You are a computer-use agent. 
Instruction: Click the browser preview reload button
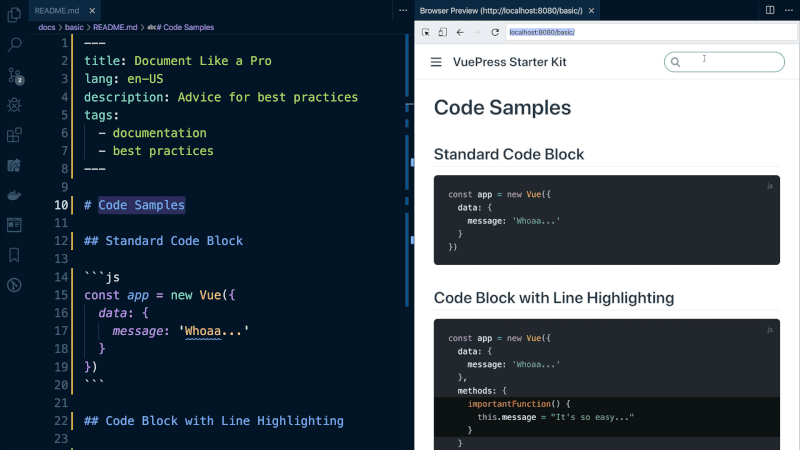pyautogui.click(x=493, y=32)
